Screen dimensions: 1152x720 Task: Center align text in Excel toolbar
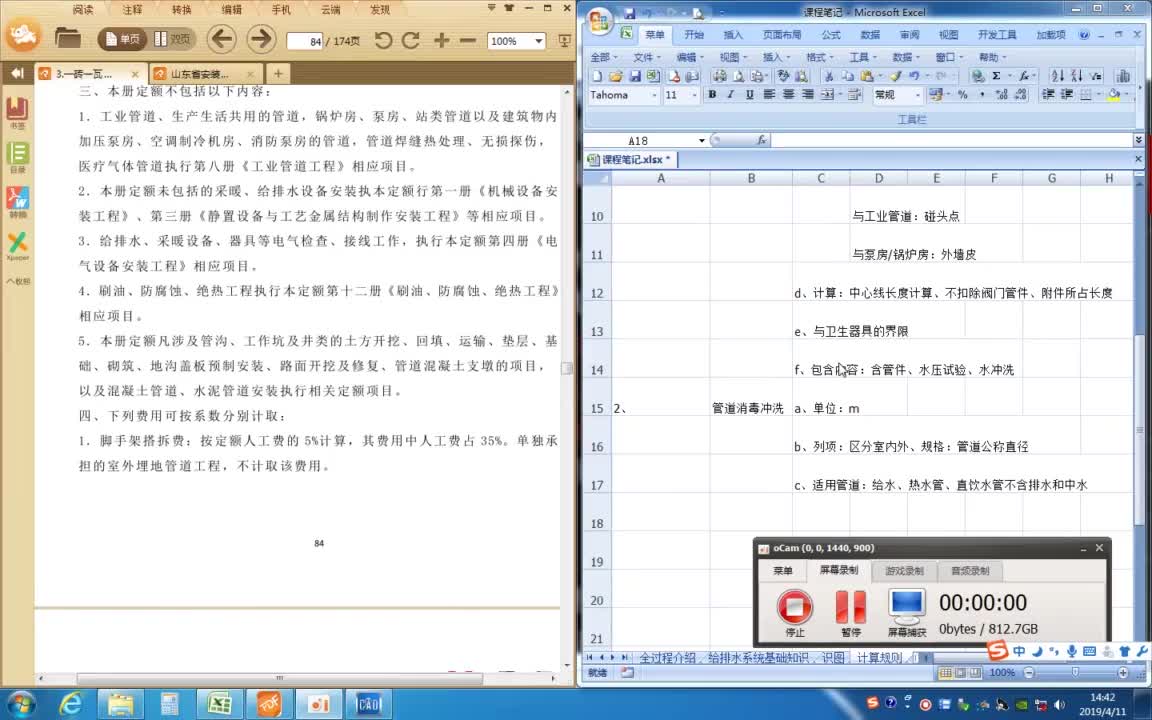(x=788, y=95)
